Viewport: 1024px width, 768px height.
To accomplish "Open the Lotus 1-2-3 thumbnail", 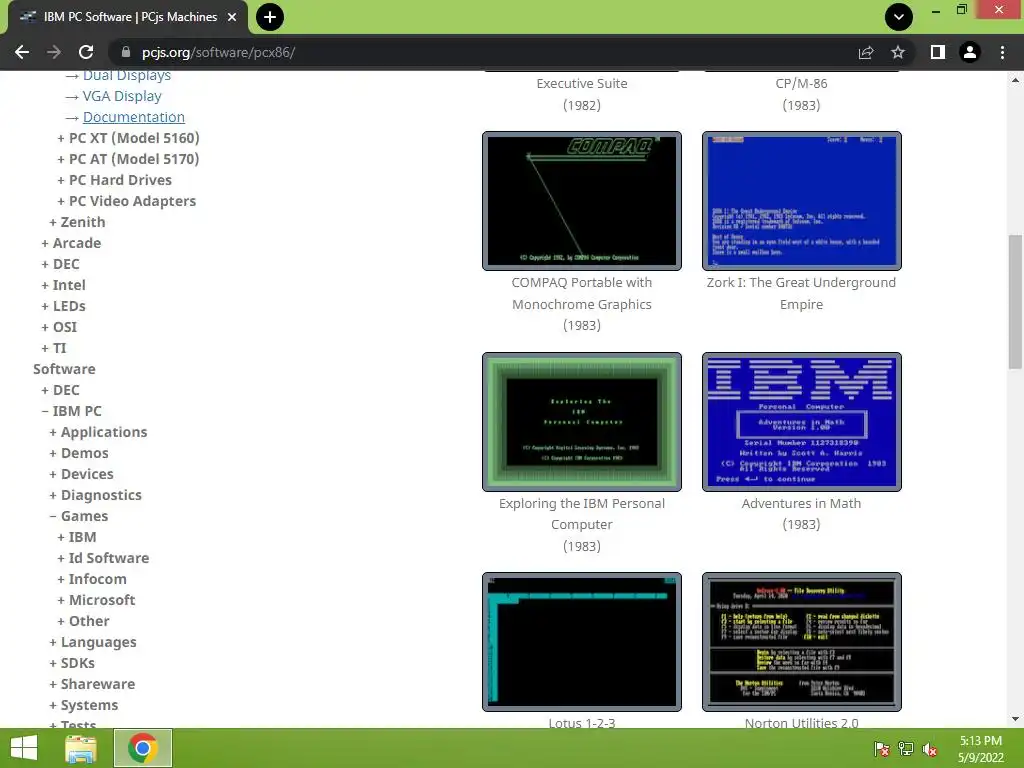I will pos(582,642).
